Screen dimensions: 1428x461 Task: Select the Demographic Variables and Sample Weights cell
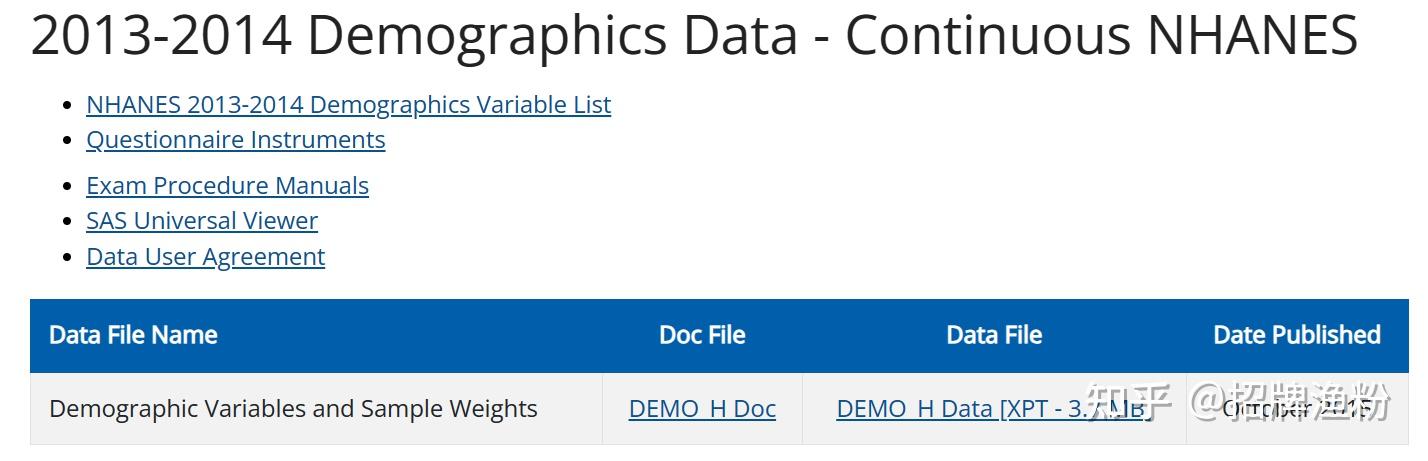[x=293, y=409]
